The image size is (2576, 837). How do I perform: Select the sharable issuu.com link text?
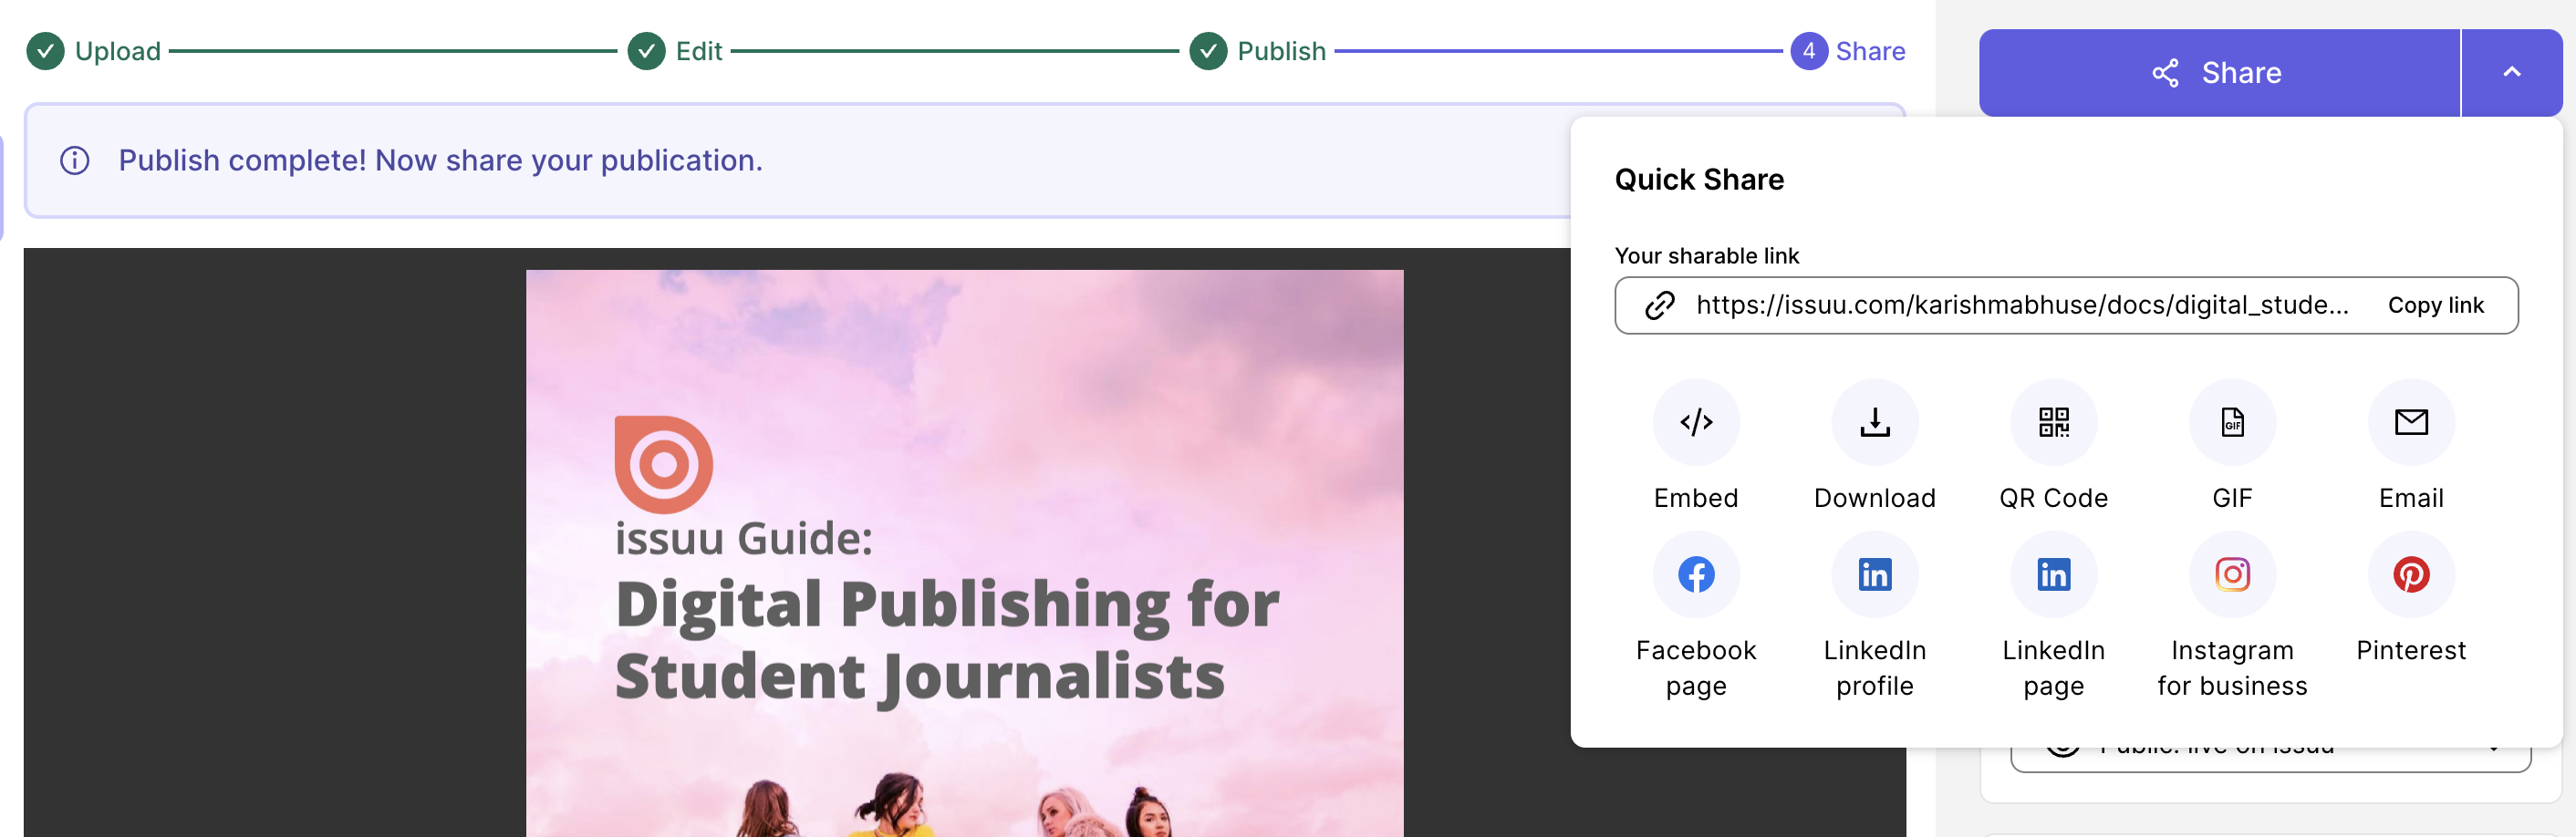click(2022, 305)
